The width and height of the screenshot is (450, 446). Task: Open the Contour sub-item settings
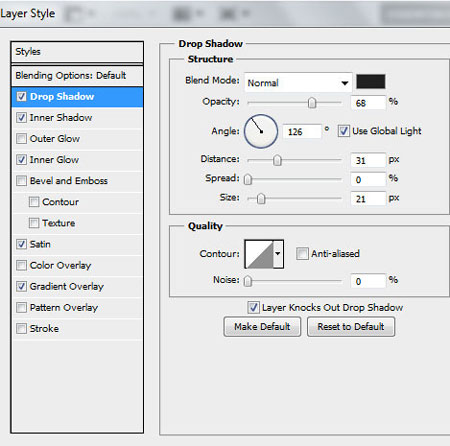point(77,202)
